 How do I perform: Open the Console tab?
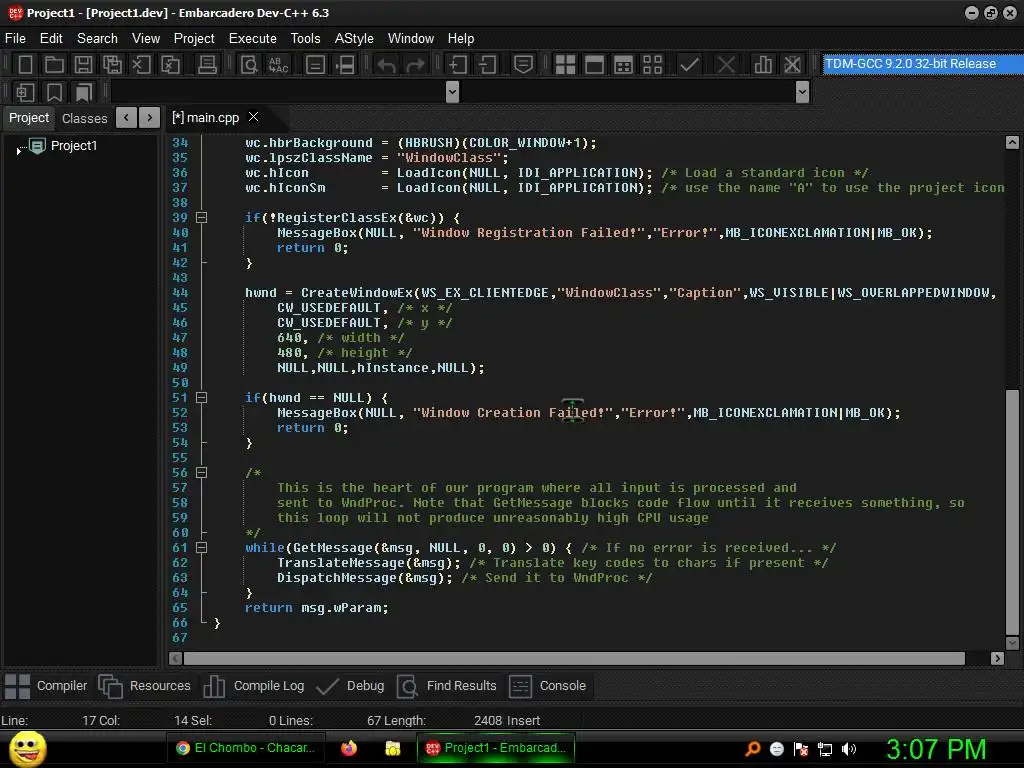click(x=547, y=686)
